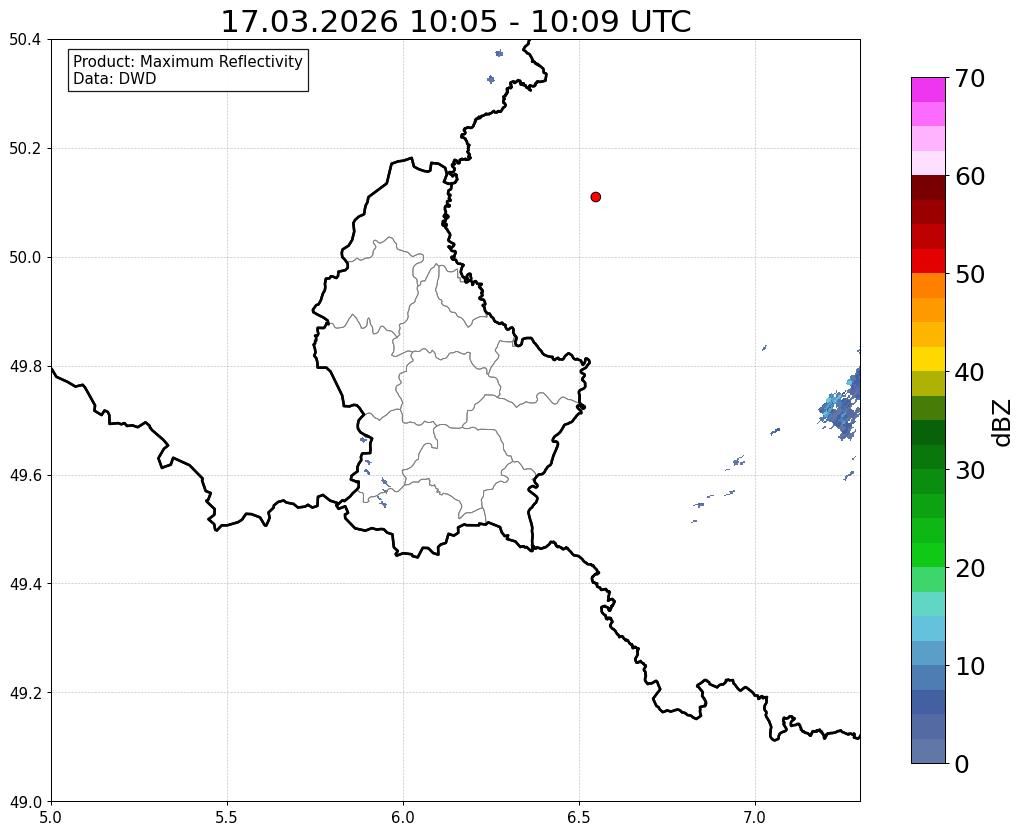Screen dimensions: 1023x834
Task: Click the magenta top colorbar swatch
Action: pyautogui.click(x=928, y=90)
